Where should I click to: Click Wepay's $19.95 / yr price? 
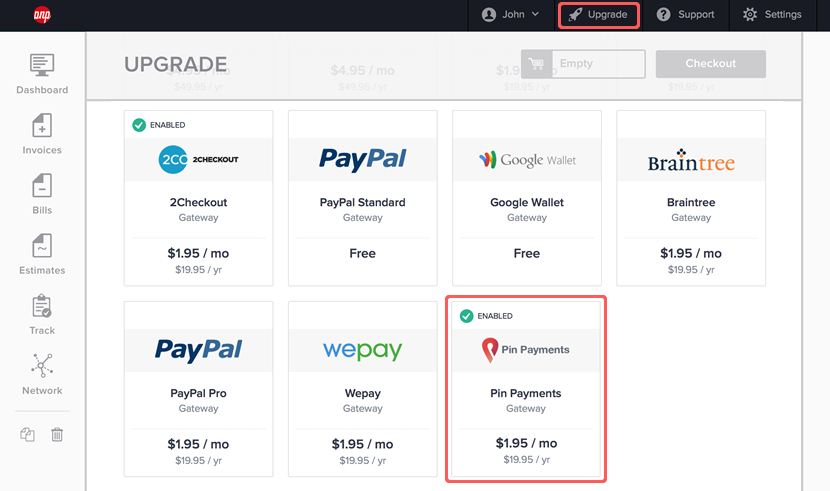363,461
